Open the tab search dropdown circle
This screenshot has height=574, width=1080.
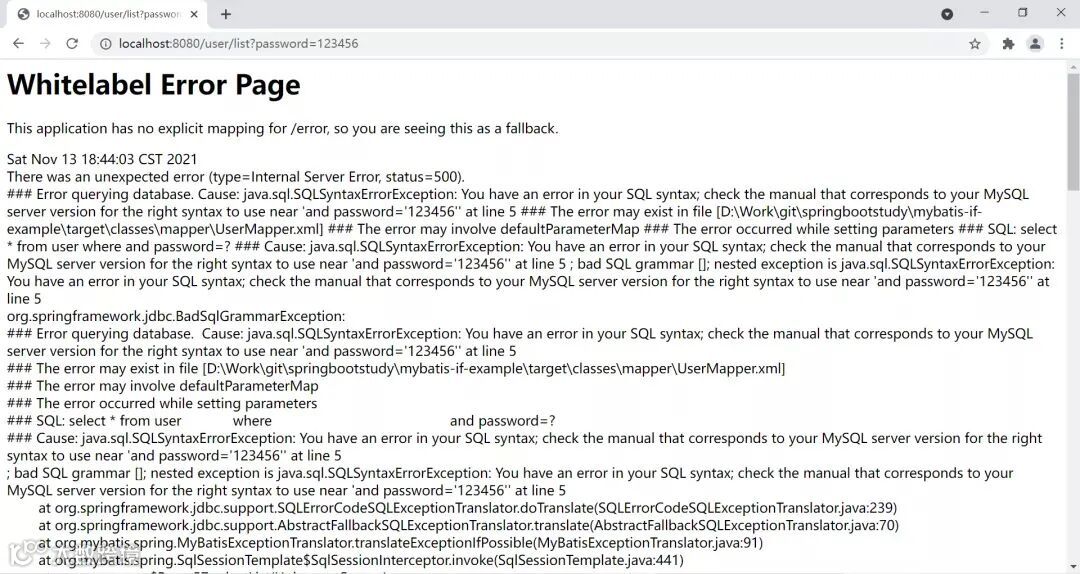tap(947, 14)
